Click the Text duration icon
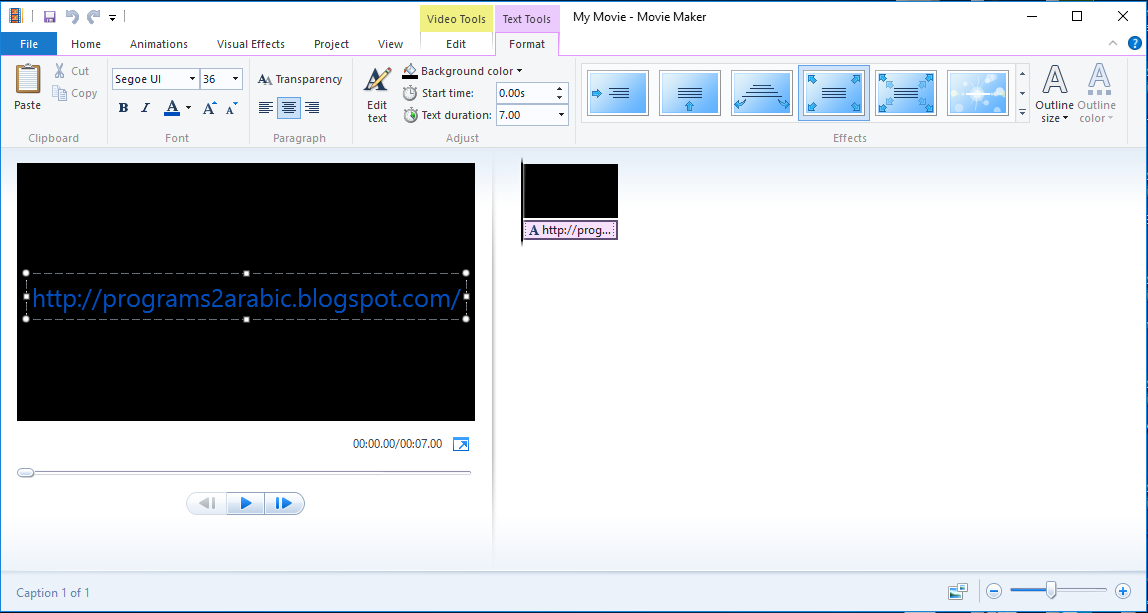 pyautogui.click(x=410, y=115)
